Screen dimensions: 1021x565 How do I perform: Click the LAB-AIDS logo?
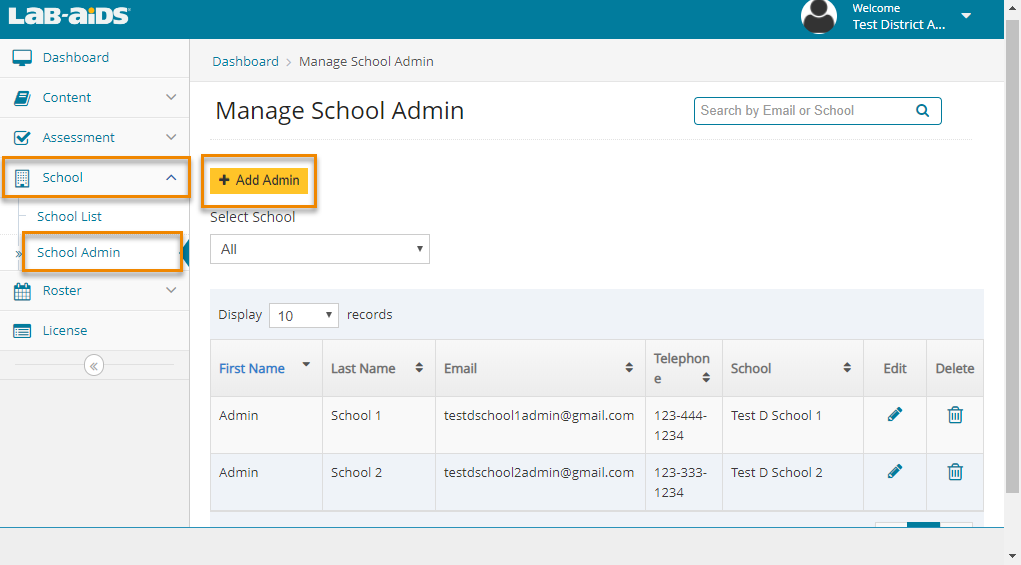point(69,16)
